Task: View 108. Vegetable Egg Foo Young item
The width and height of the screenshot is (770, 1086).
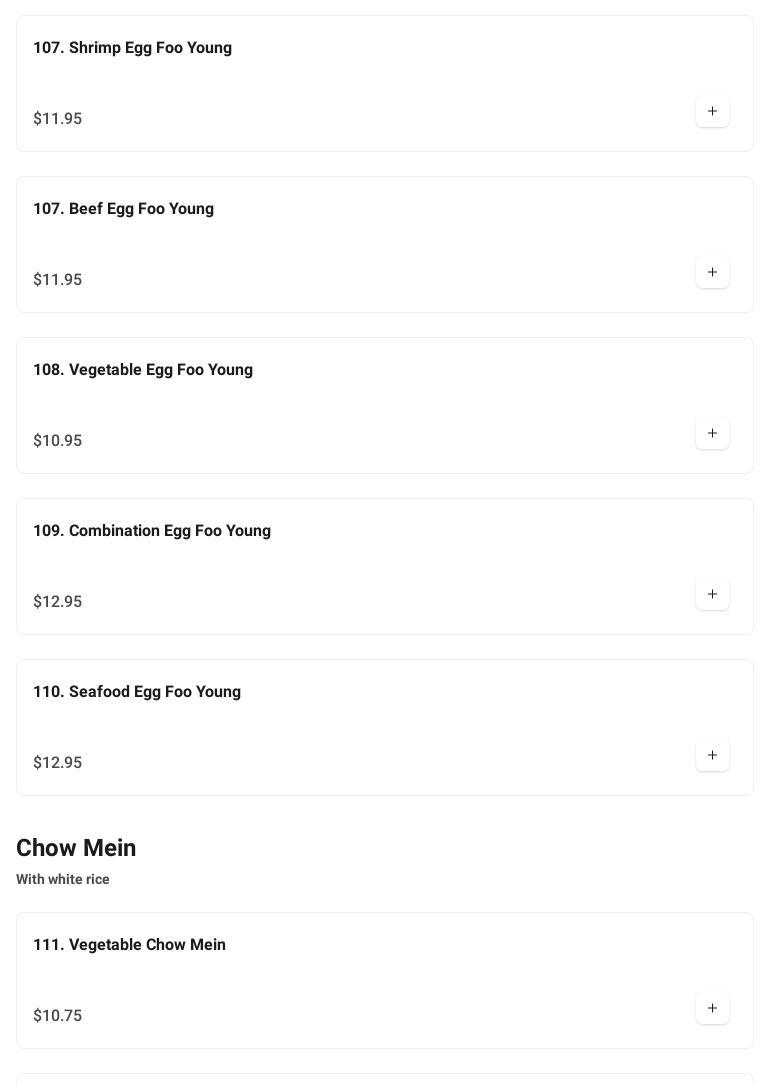Action: [x=143, y=370]
